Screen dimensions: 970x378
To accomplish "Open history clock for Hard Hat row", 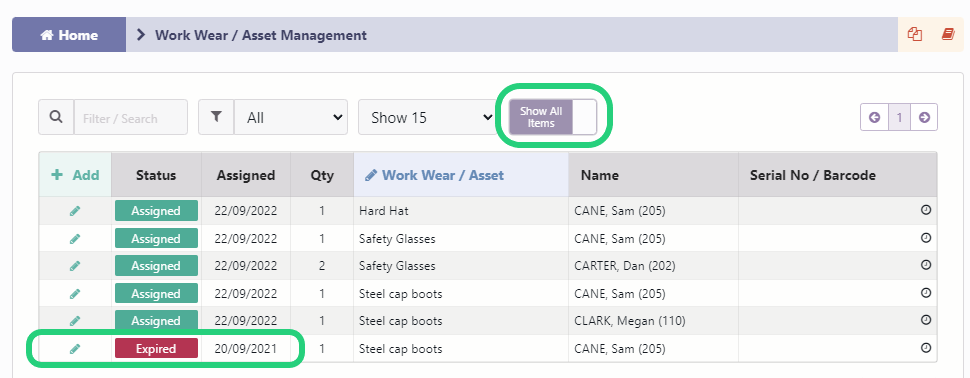I will pos(926,210).
